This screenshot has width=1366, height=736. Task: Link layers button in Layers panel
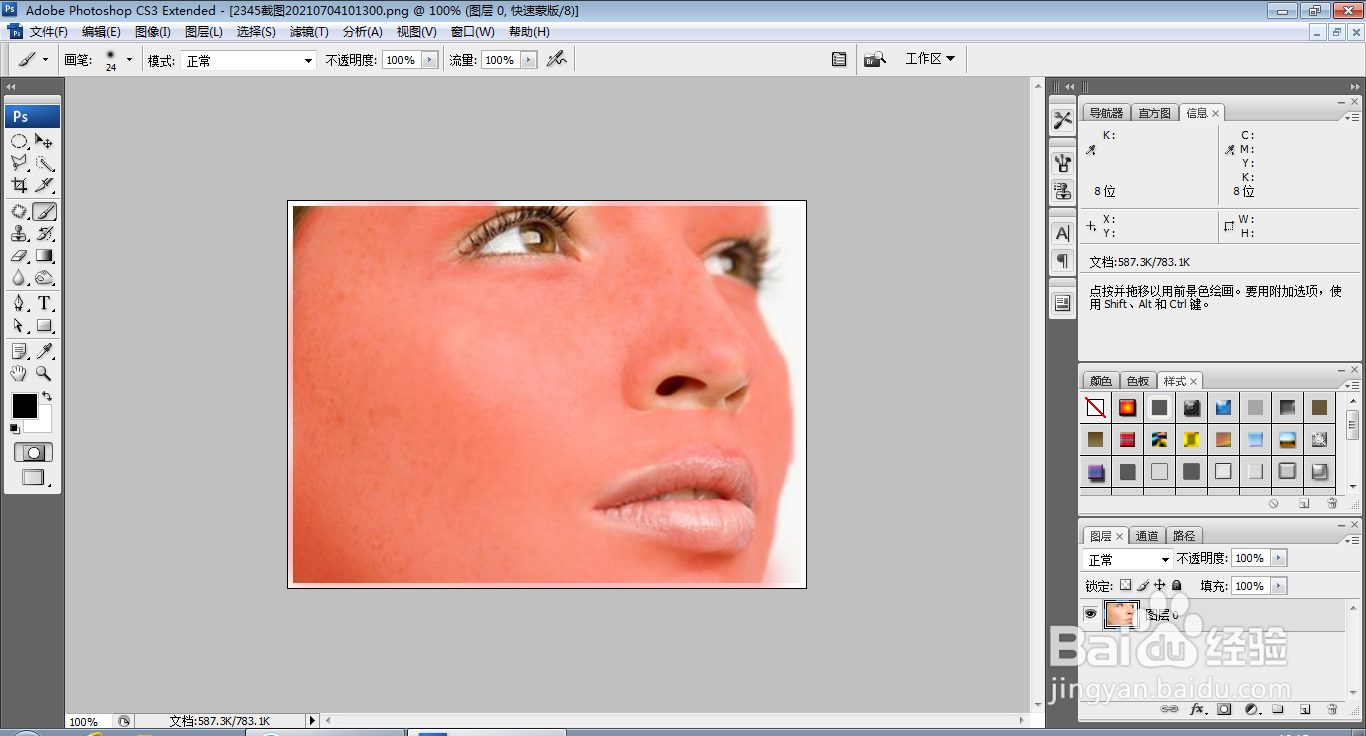point(1169,709)
